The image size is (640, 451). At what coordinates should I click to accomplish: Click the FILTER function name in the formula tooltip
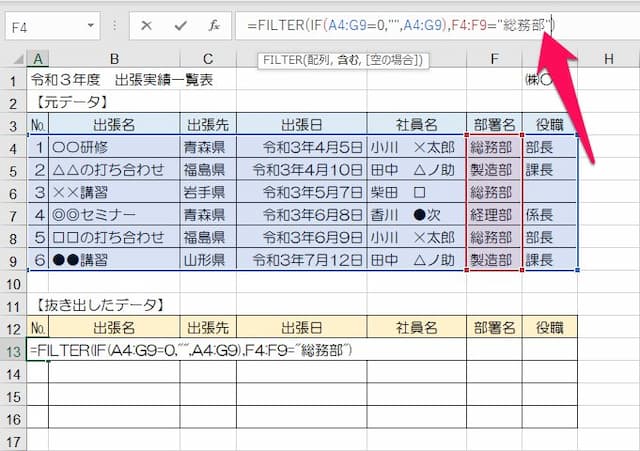[282, 60]
